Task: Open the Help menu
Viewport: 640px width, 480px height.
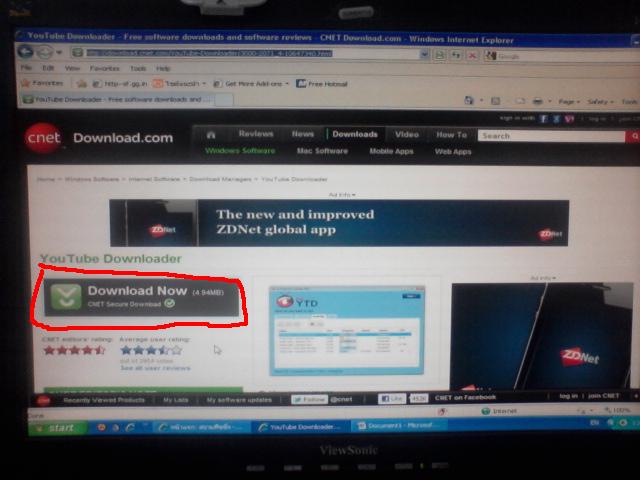Action: (163, 69)
